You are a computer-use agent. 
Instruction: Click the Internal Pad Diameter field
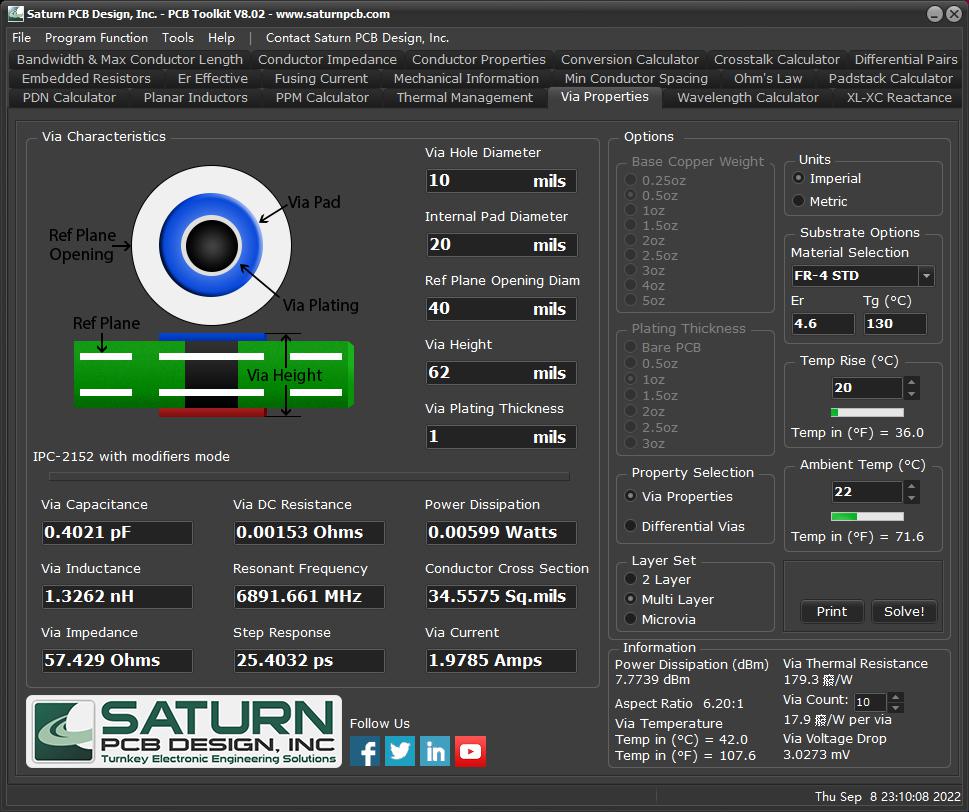pos(501,245)
